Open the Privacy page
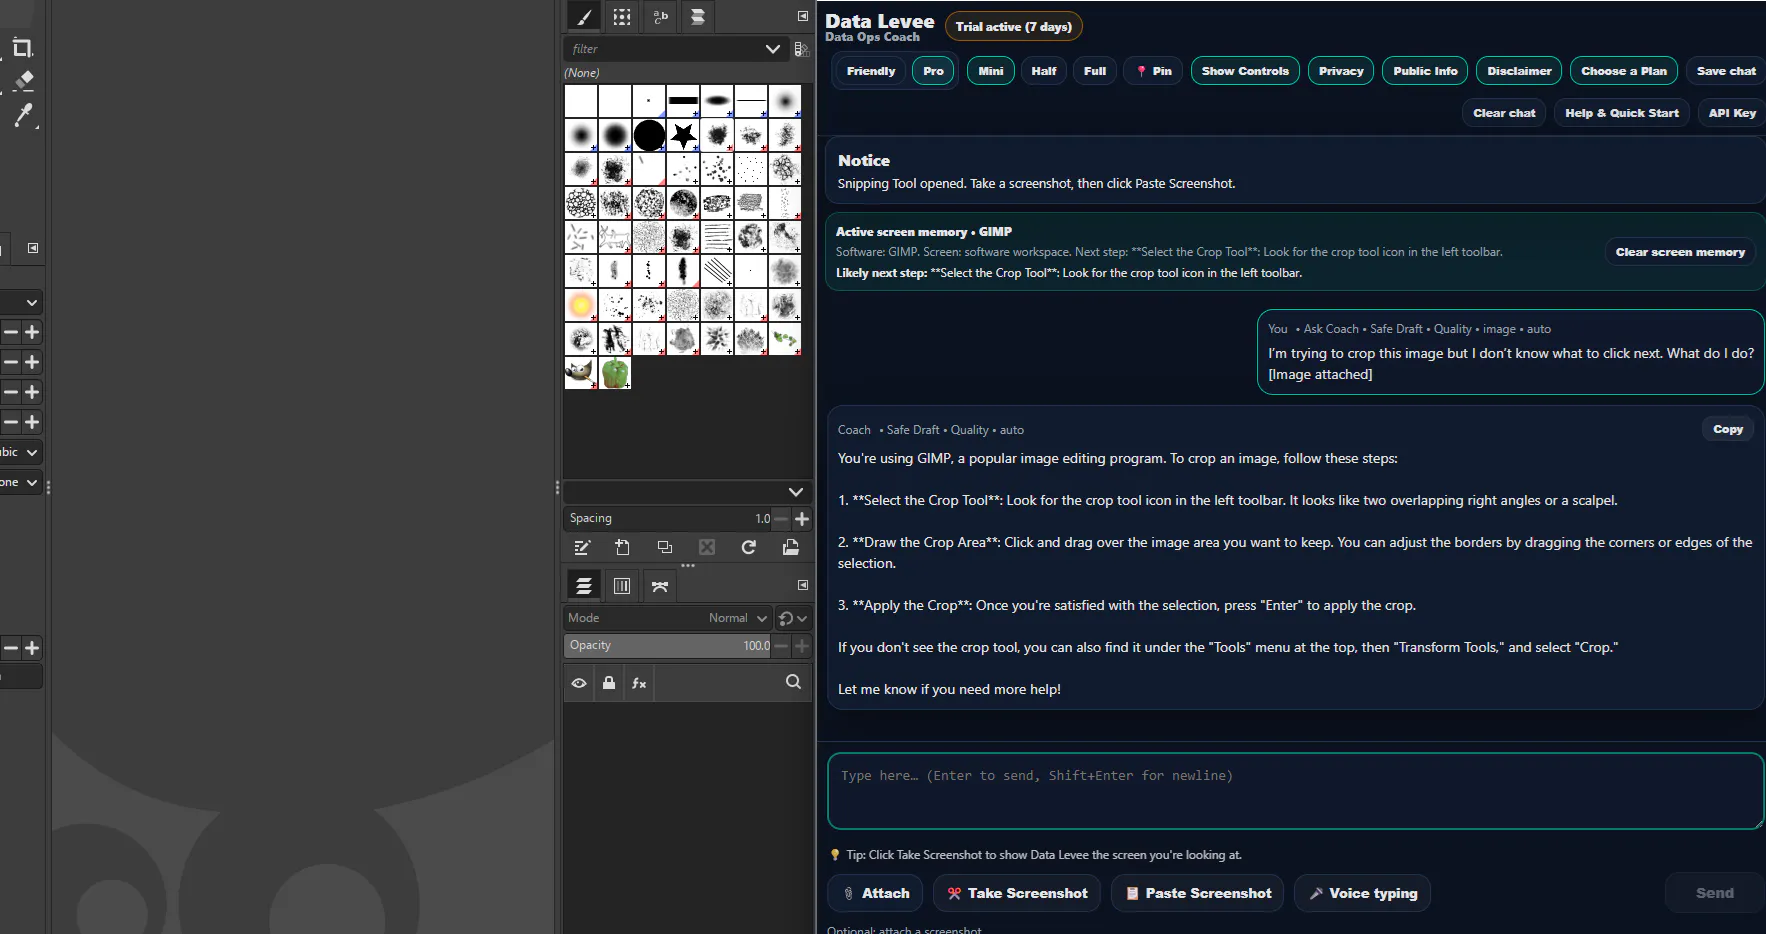Viewport: 1766px width, 934px height. tap(1341, 71)
